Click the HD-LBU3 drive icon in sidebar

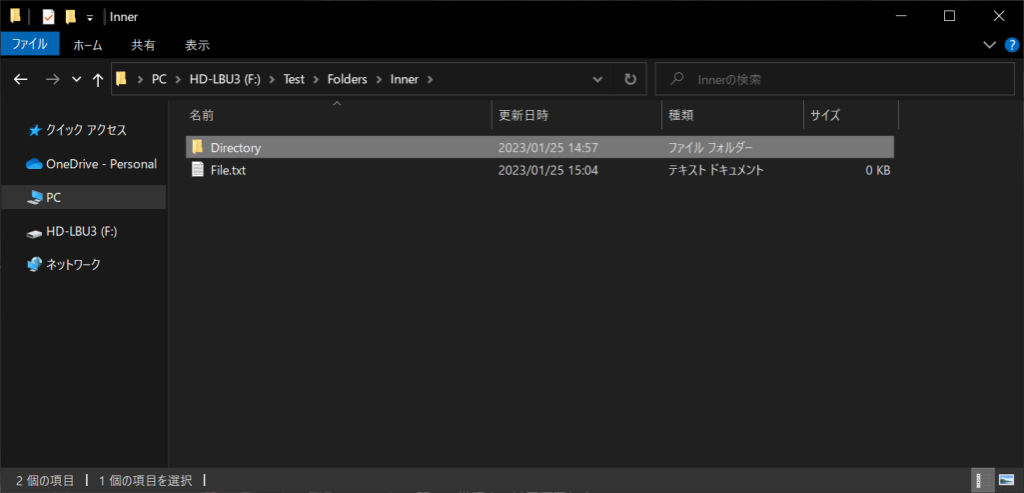tap(34, 232)
